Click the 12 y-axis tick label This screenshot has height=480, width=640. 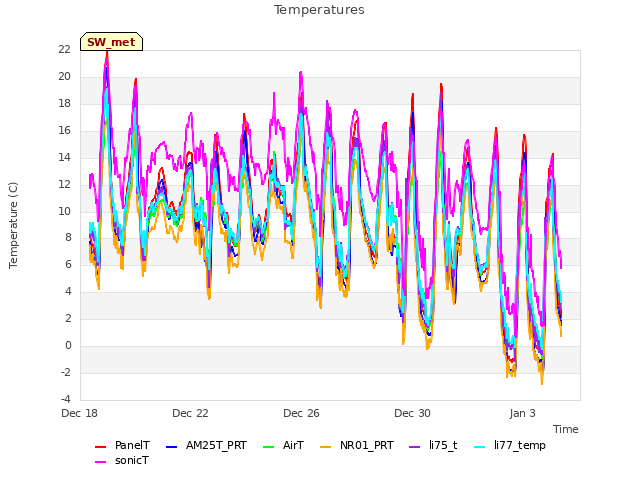[x=64, y=184]
